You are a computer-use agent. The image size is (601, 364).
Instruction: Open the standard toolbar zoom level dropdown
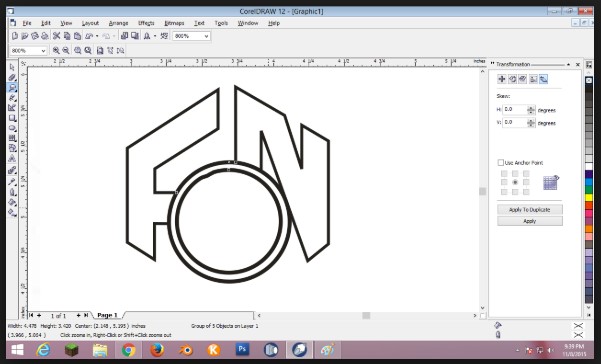coord(206,36)
